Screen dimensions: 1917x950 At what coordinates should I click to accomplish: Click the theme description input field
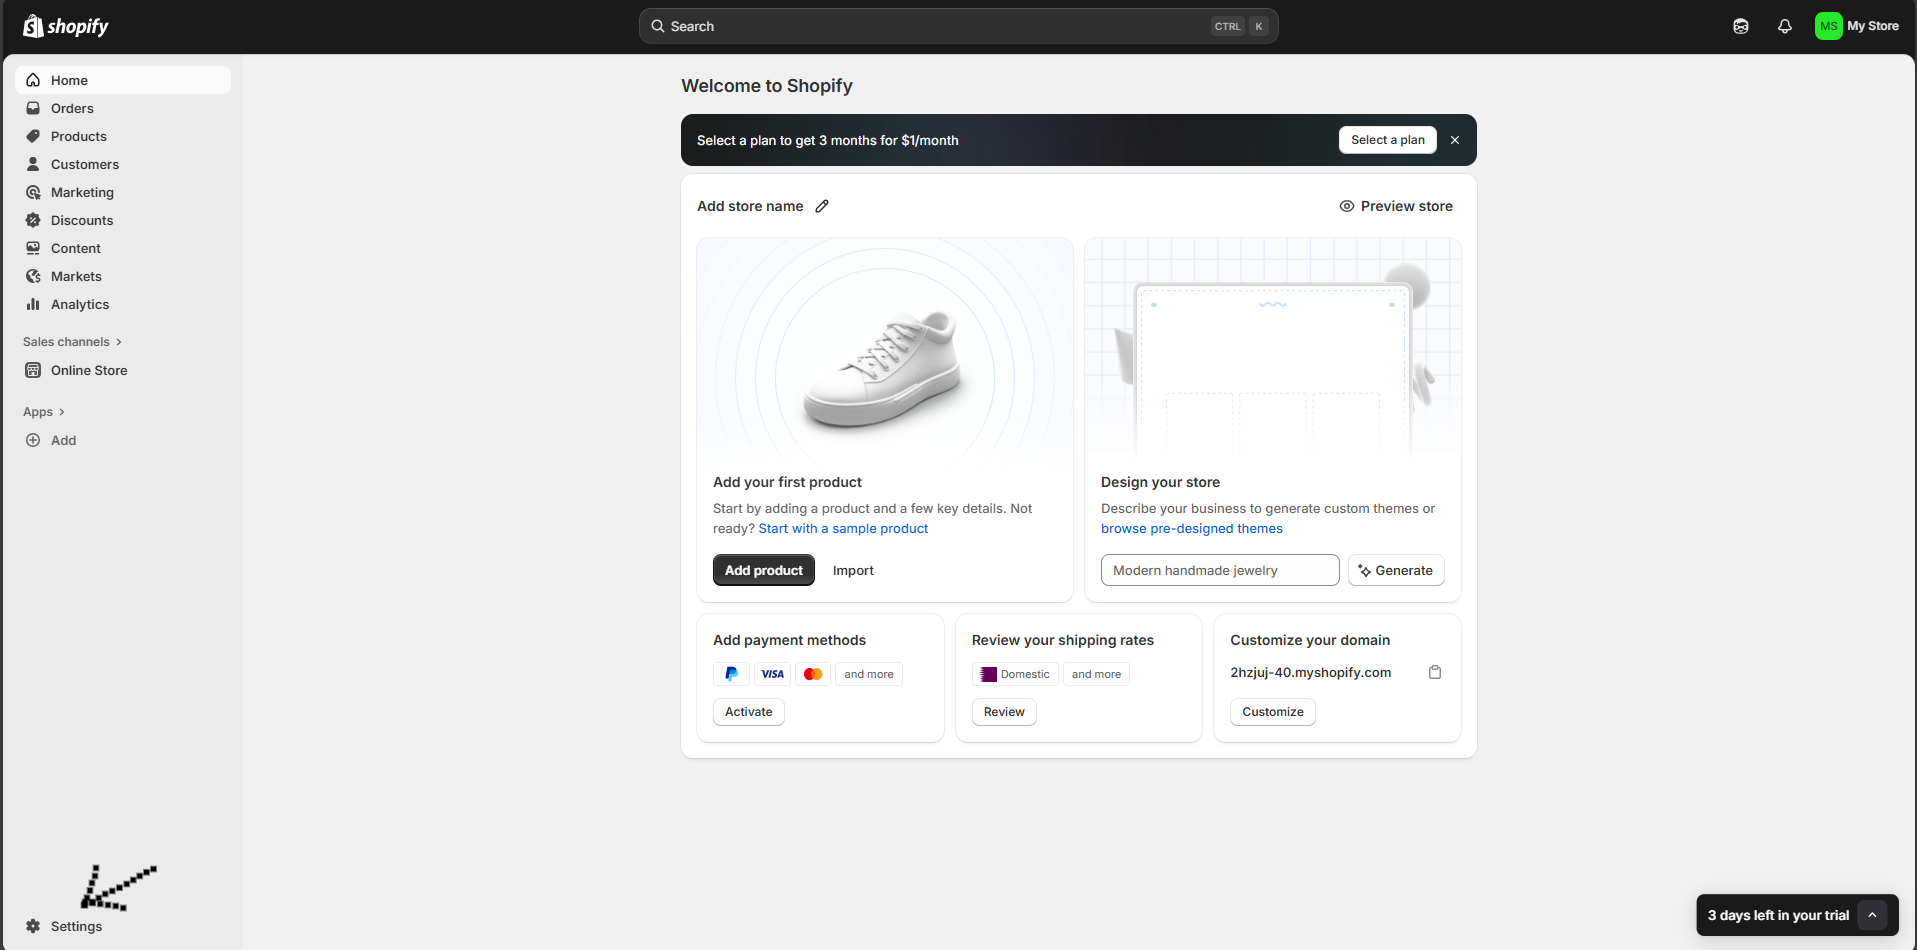[x=1220, y=570]
